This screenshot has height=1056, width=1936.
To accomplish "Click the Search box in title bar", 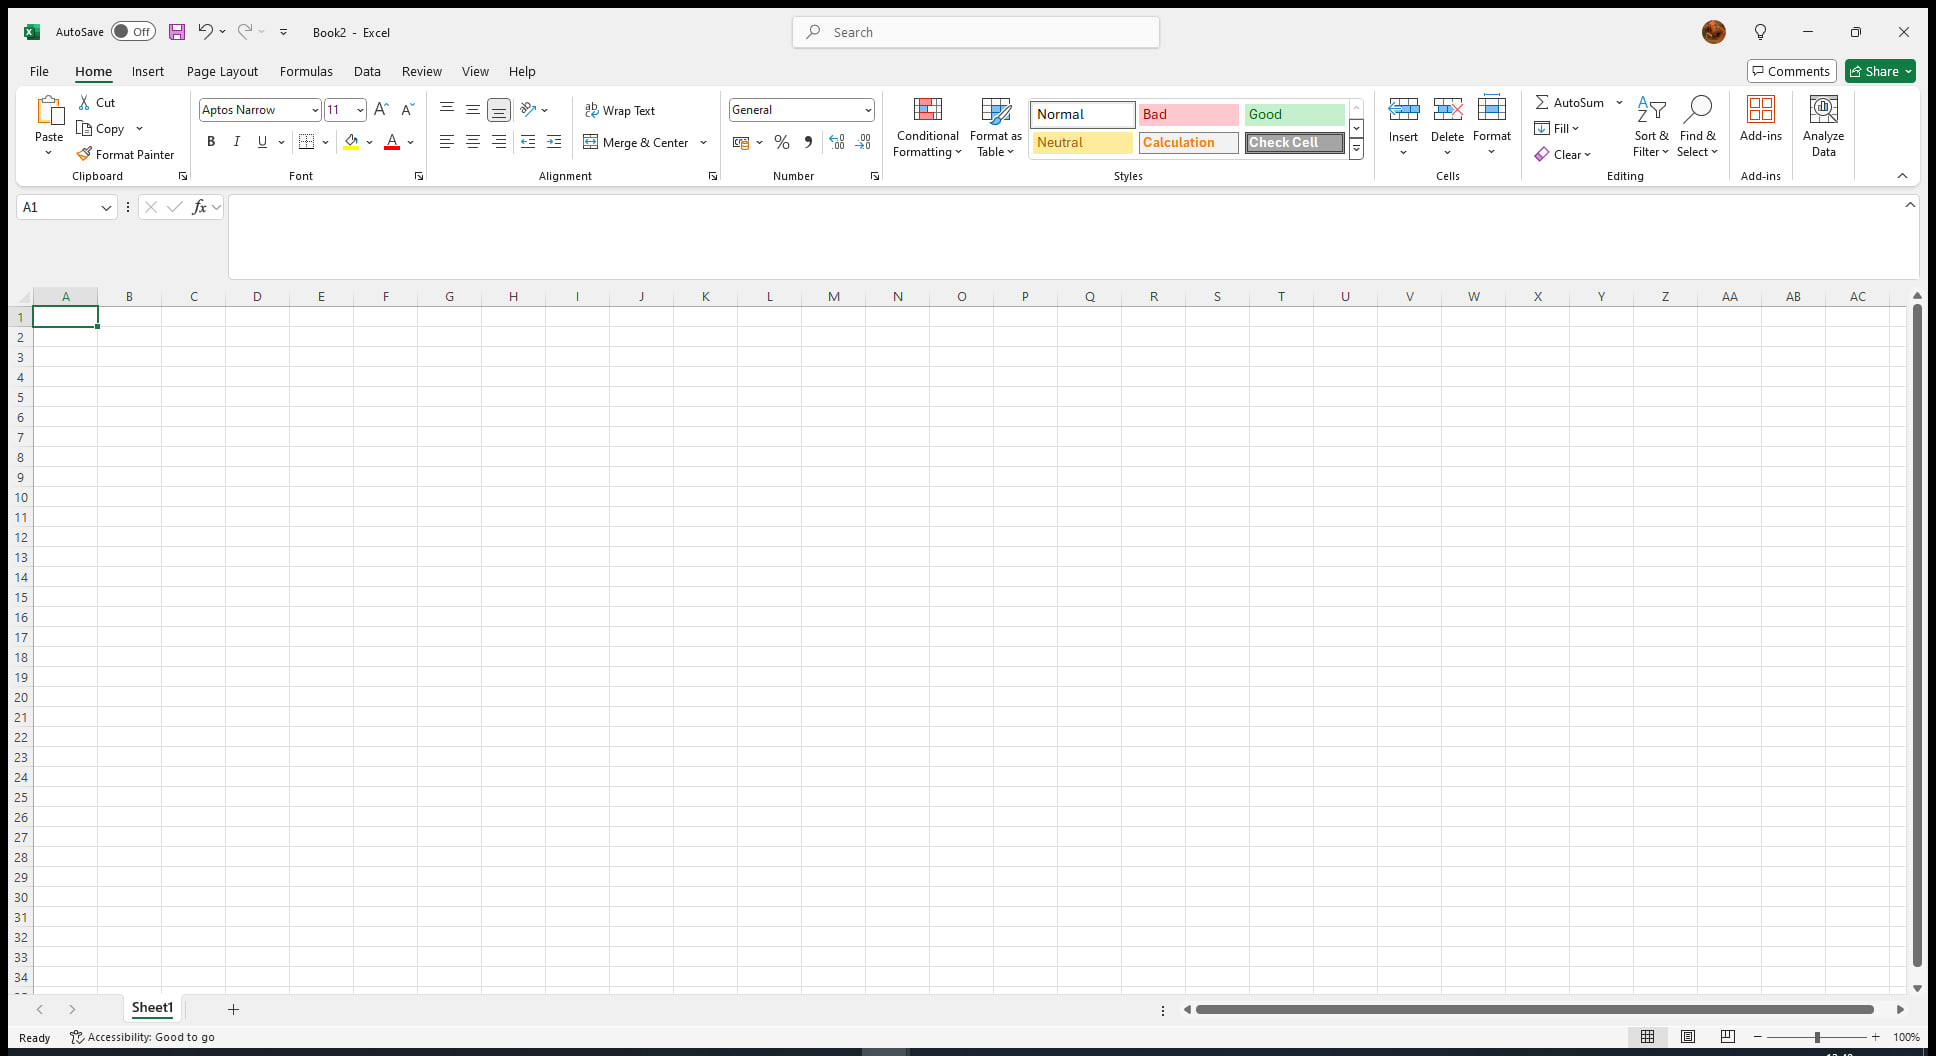I will [976, 32].
